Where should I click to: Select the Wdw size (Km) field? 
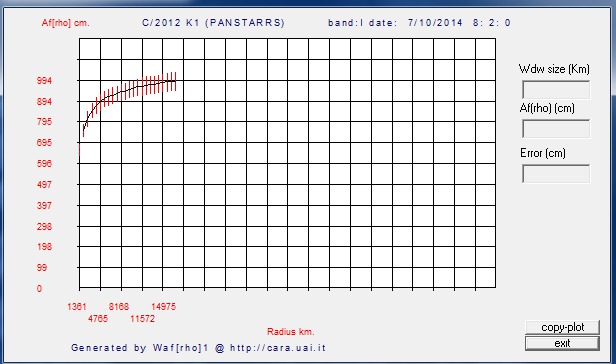tap(556, 90)
